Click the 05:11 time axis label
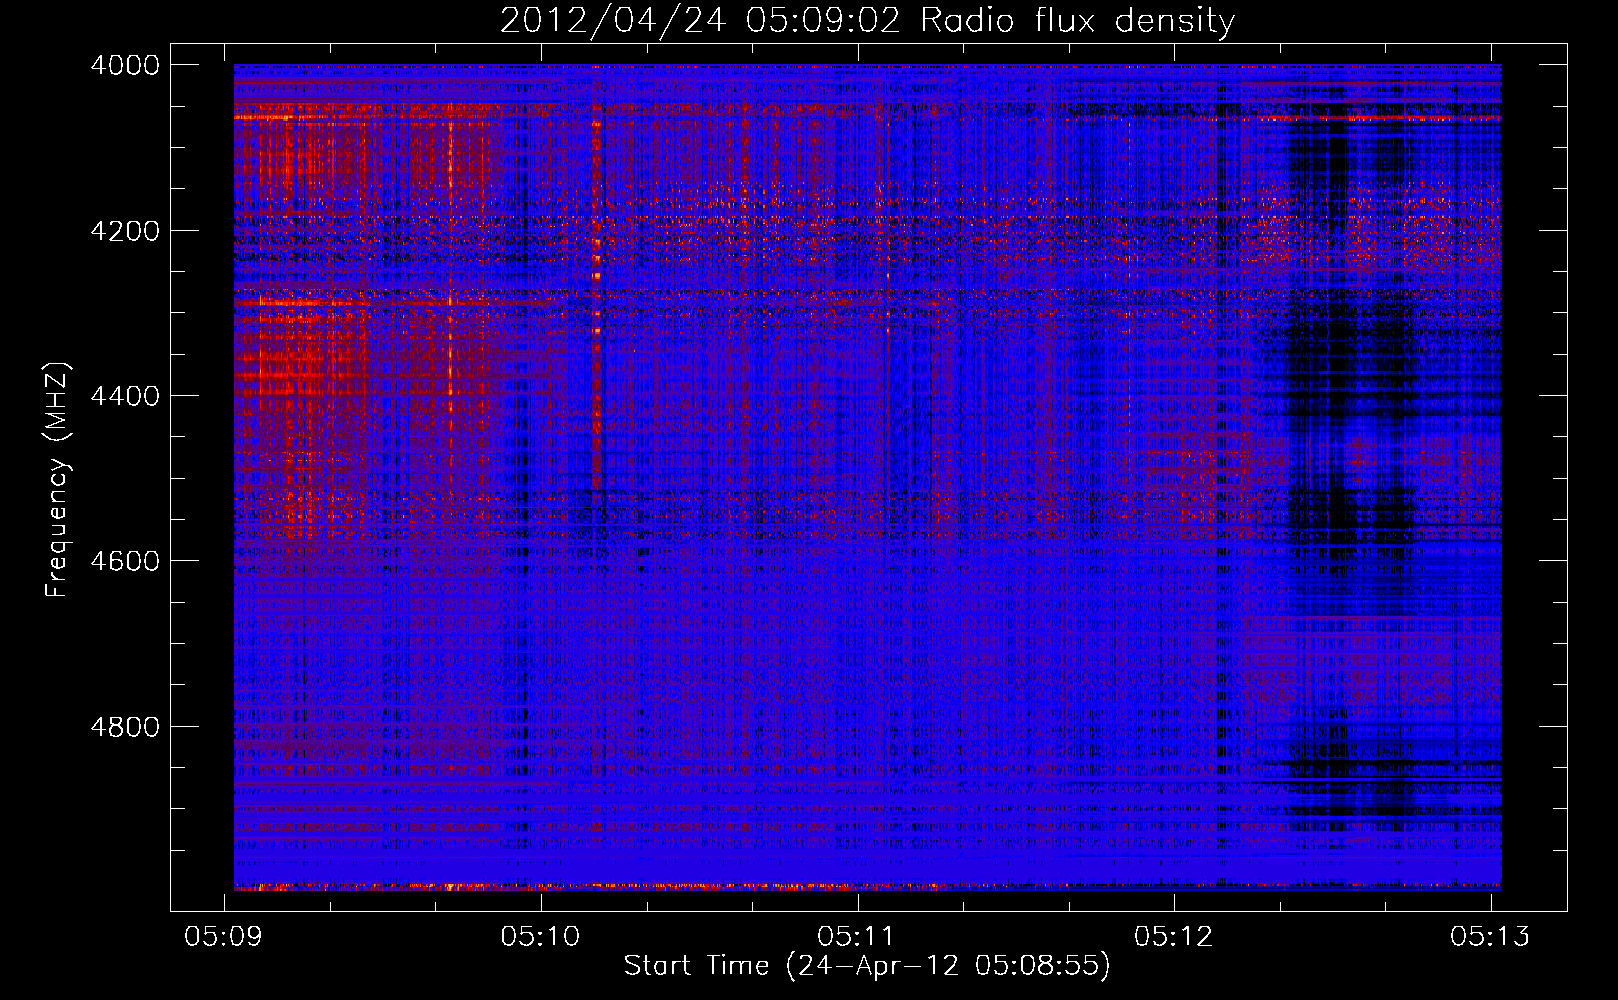Viewport: 1618px width, 1000px height. coord(857,936)
